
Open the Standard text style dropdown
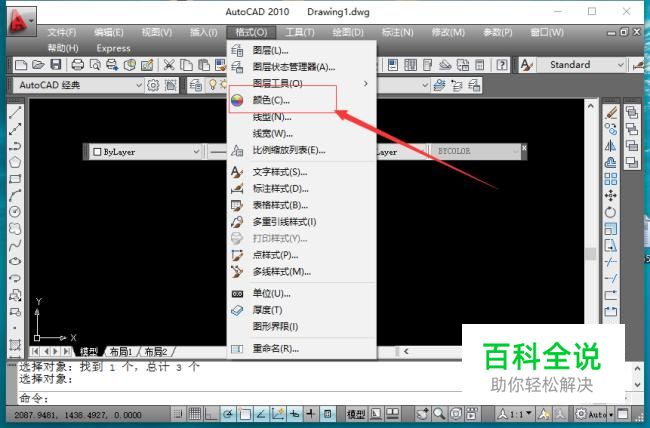pos(621,65)
